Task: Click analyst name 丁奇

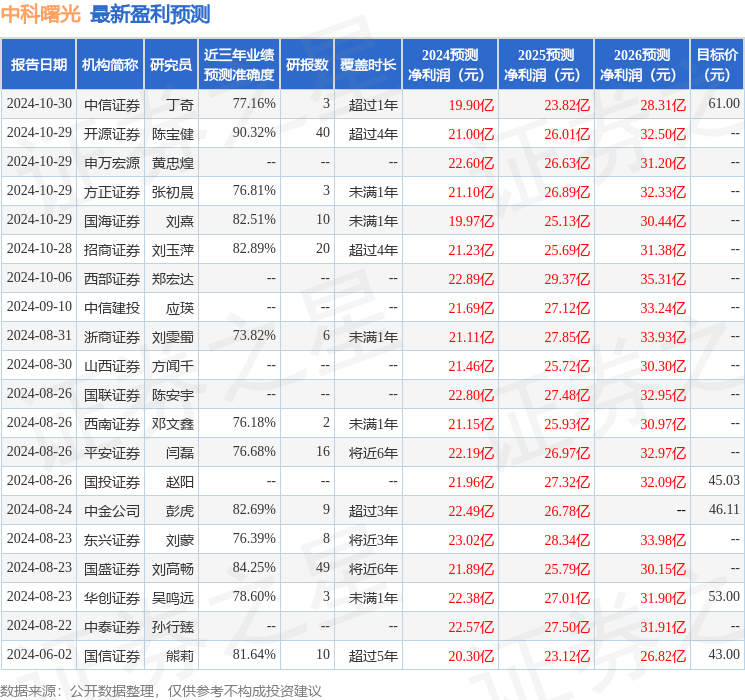Action: pos(180,105)
